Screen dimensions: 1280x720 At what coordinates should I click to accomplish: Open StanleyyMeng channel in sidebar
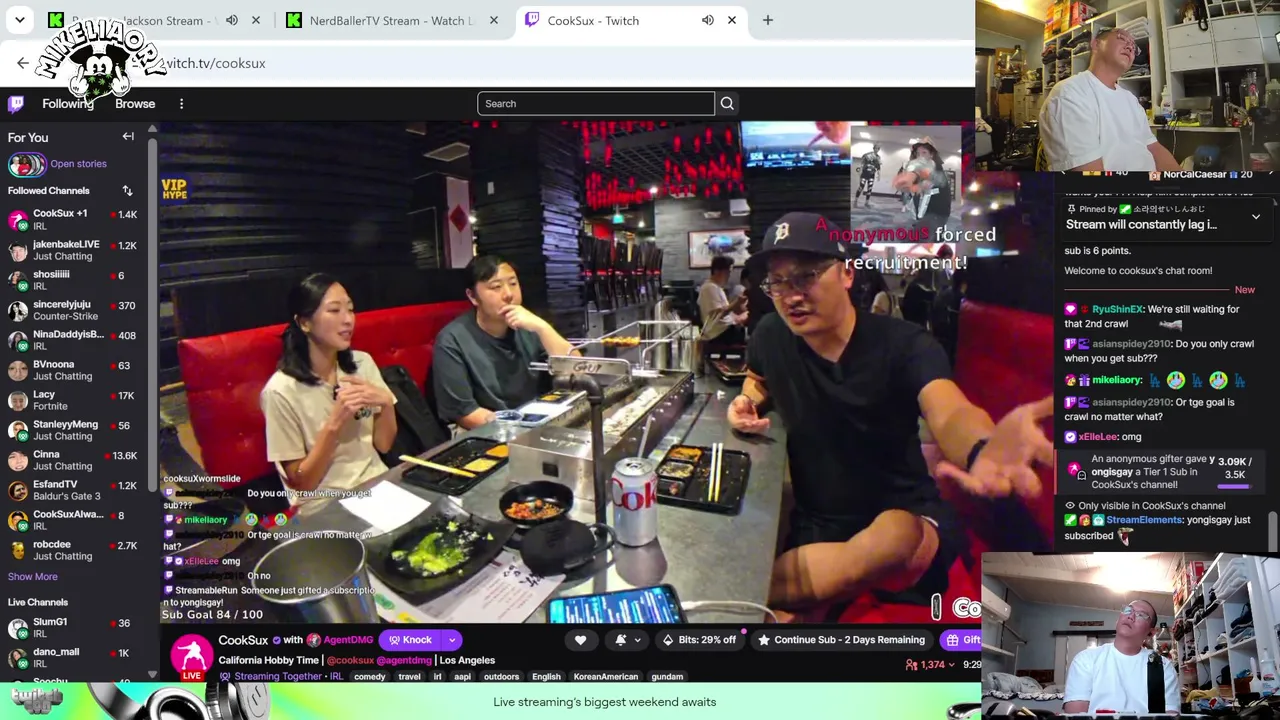pyautogui.click(x=75, y=430)
